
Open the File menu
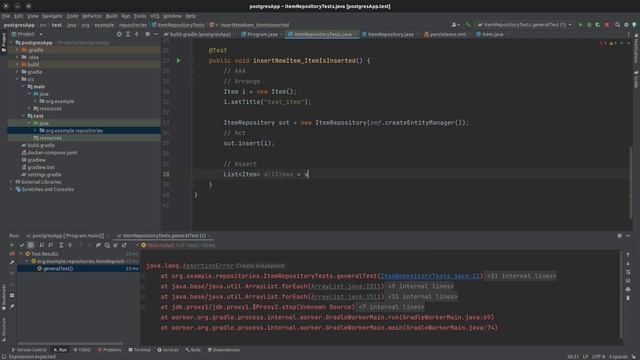click(6, 16)
